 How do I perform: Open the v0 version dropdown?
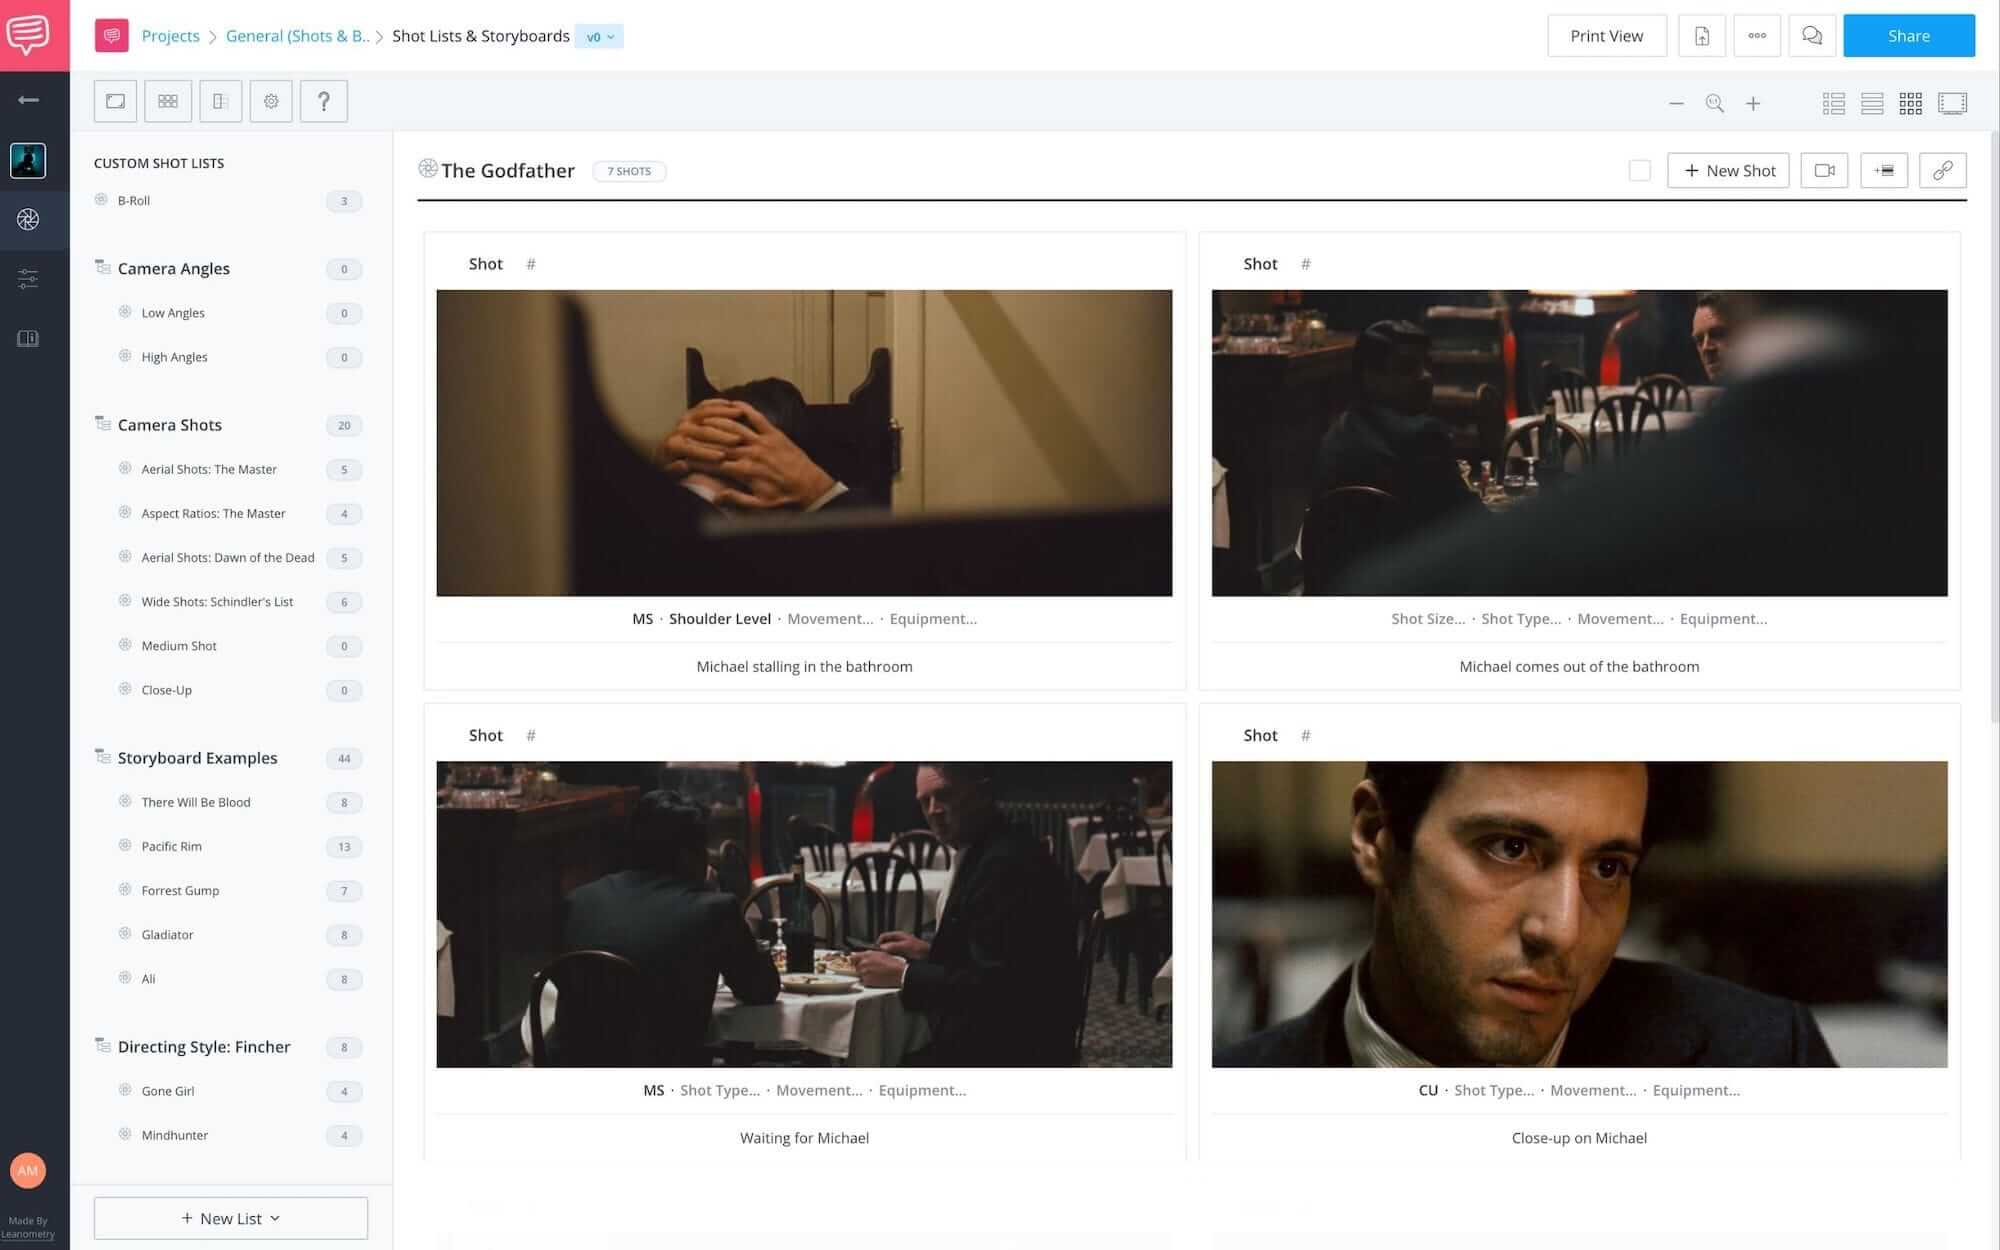tap(599, 37)
